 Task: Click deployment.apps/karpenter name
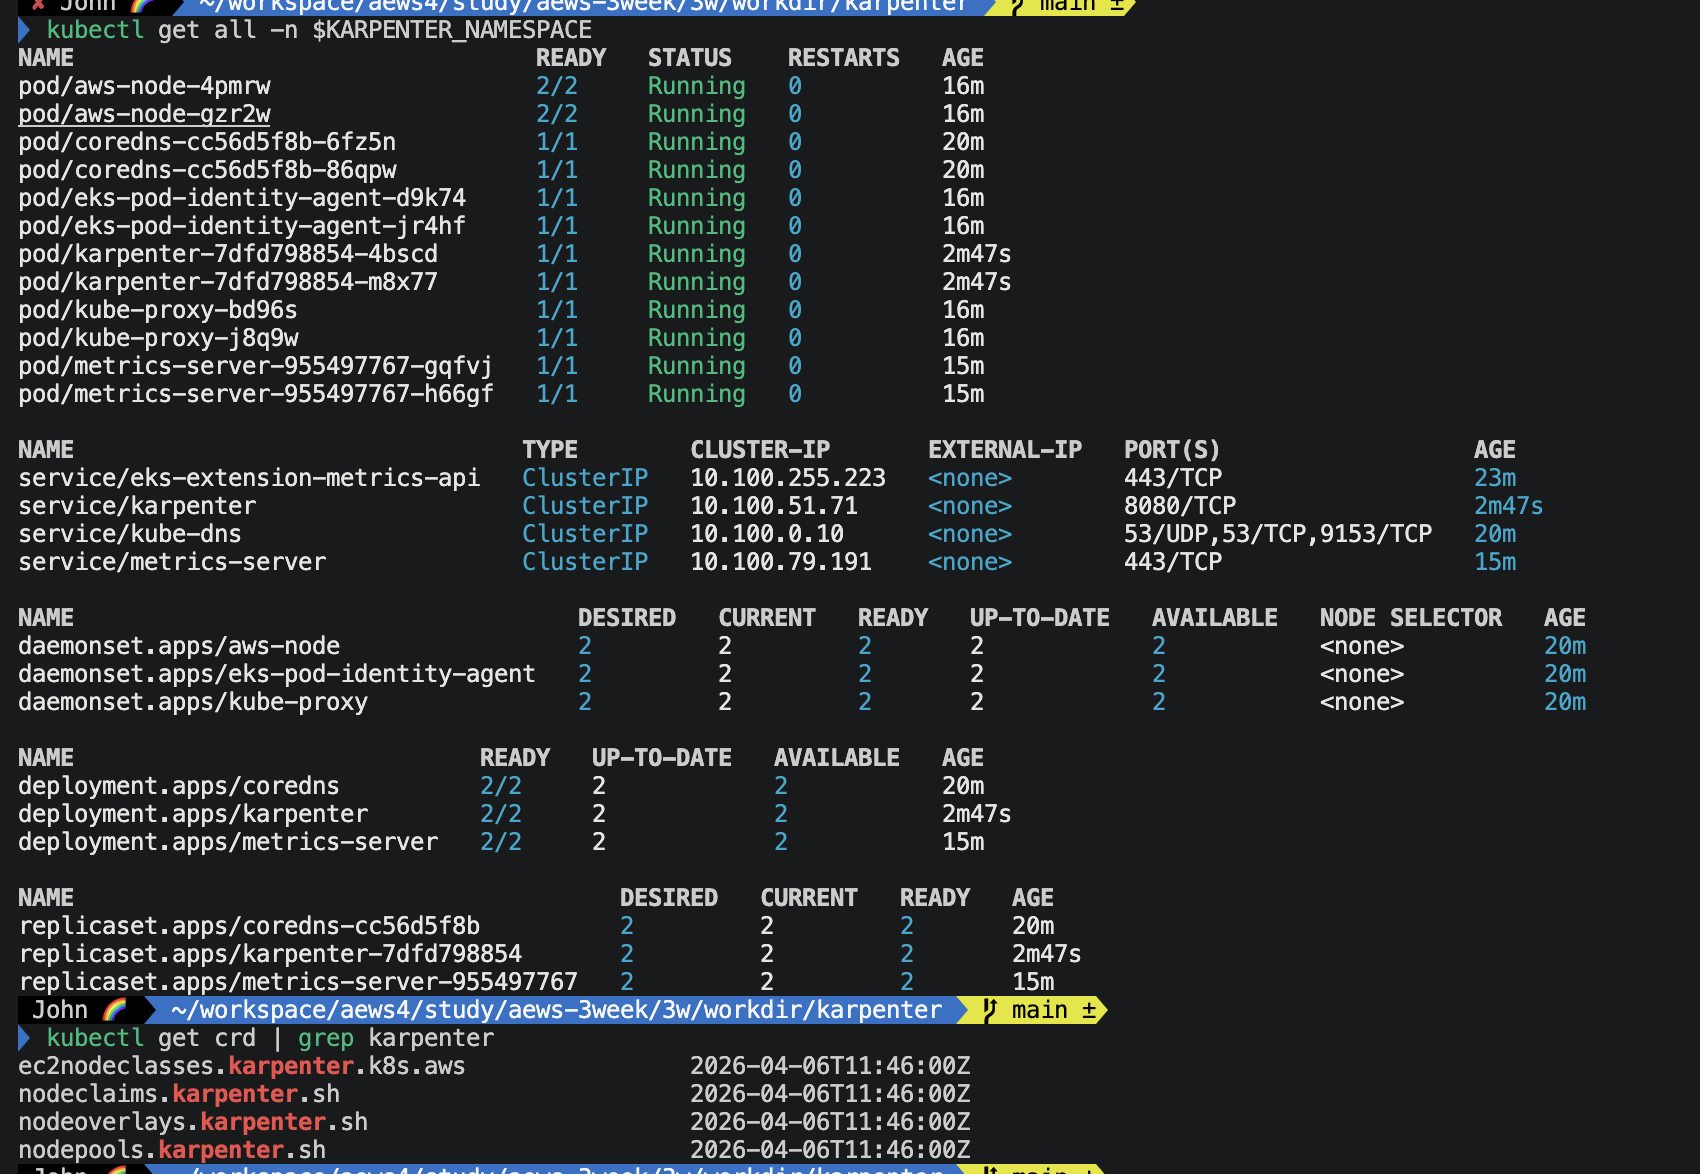[193, 814]
